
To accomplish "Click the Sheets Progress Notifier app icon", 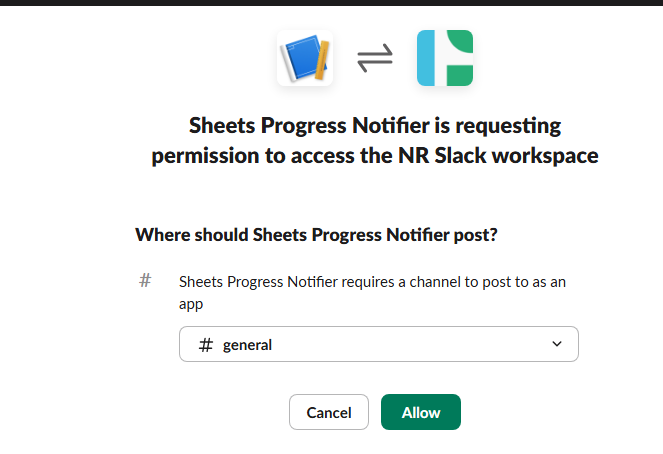I will pos(305,58).
